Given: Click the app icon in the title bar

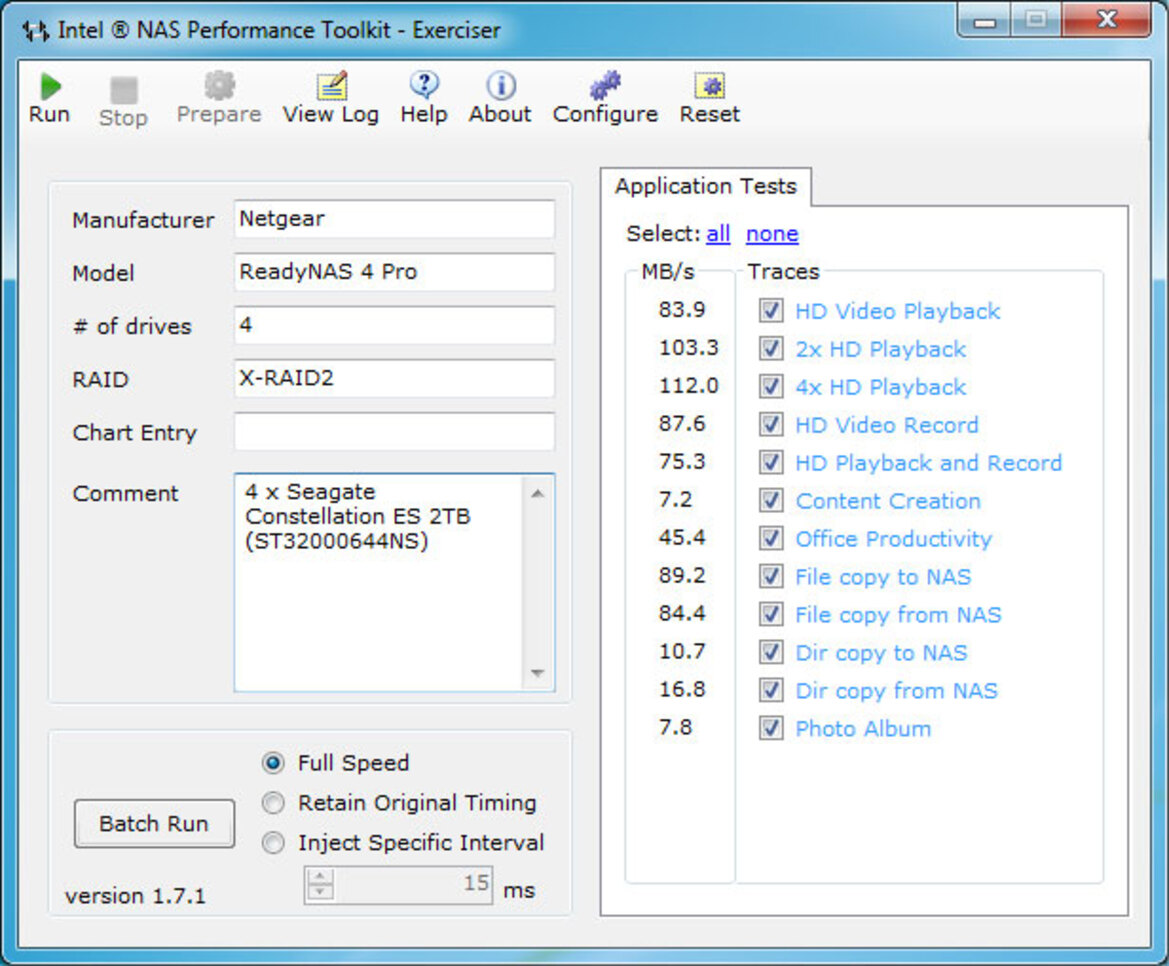Looking at the screenshot, I should [x=35, y=31].
